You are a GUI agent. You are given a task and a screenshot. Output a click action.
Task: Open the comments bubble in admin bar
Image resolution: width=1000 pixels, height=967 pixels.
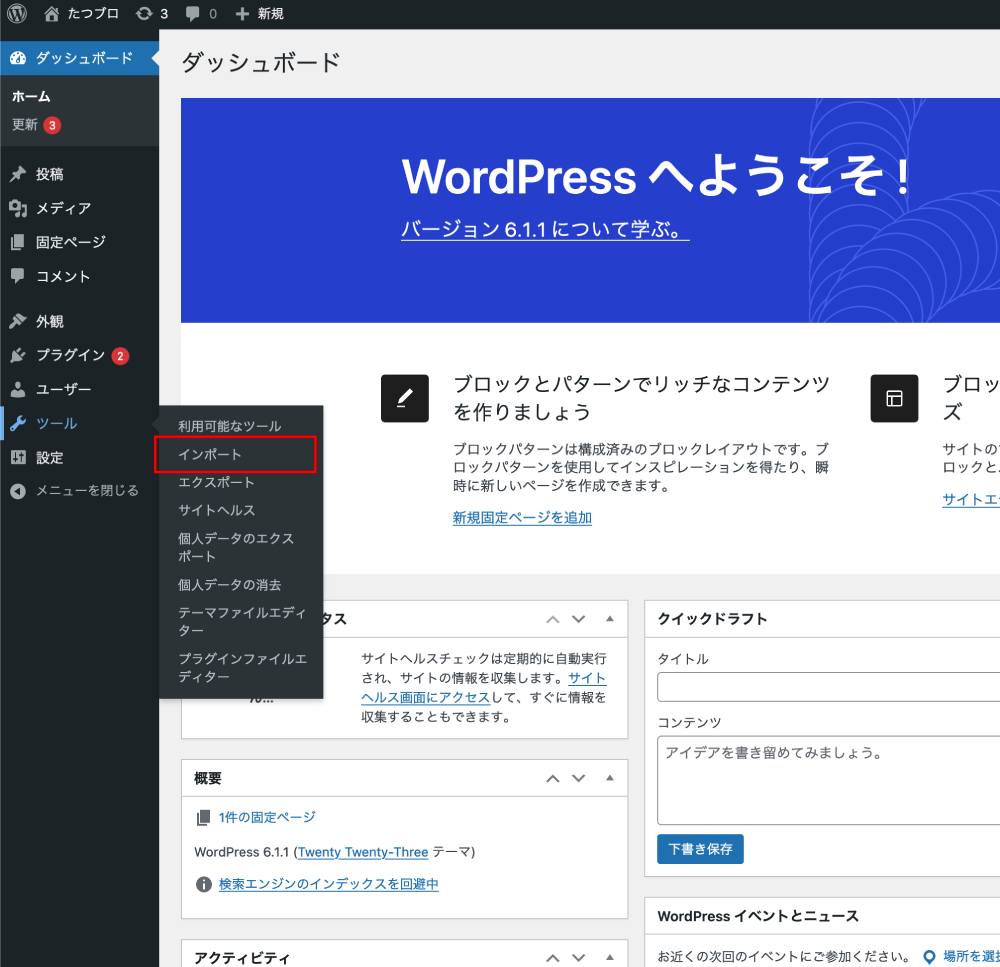192,13
